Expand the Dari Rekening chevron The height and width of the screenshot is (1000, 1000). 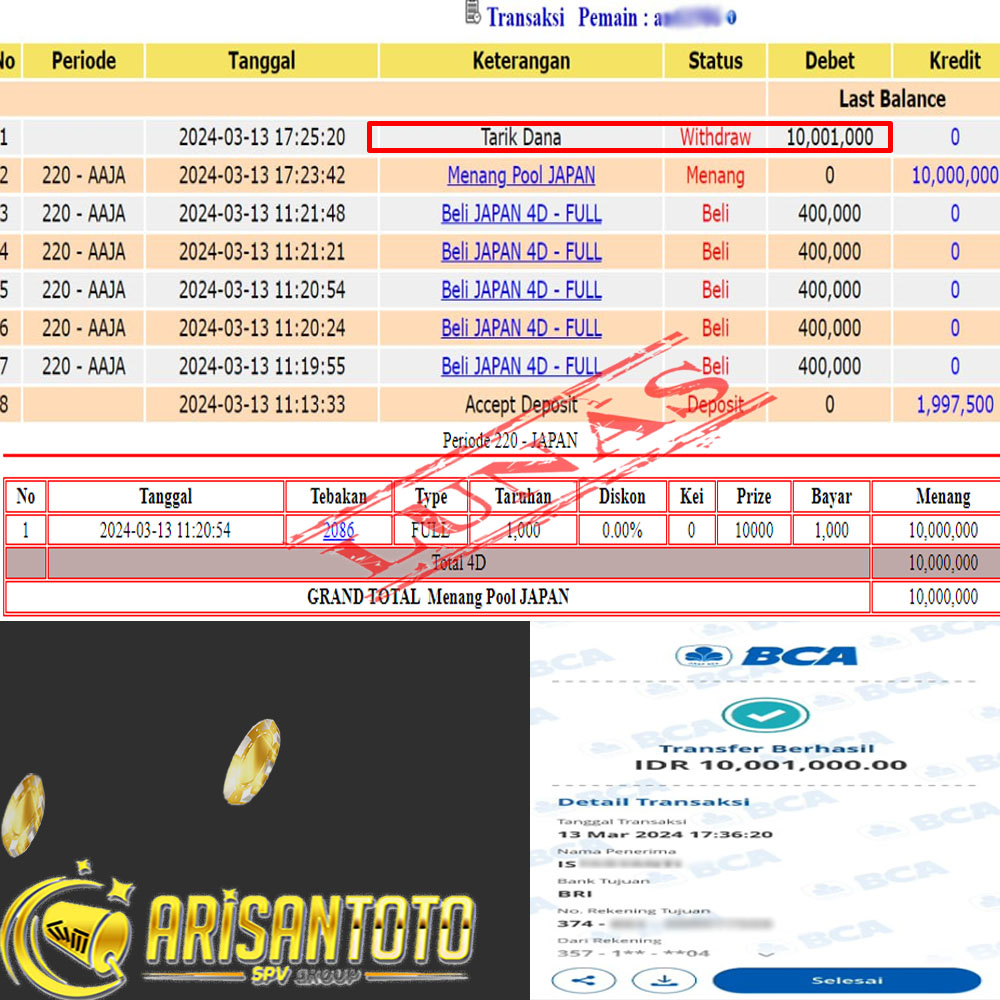pyautogui.click(x=766, y=954)
